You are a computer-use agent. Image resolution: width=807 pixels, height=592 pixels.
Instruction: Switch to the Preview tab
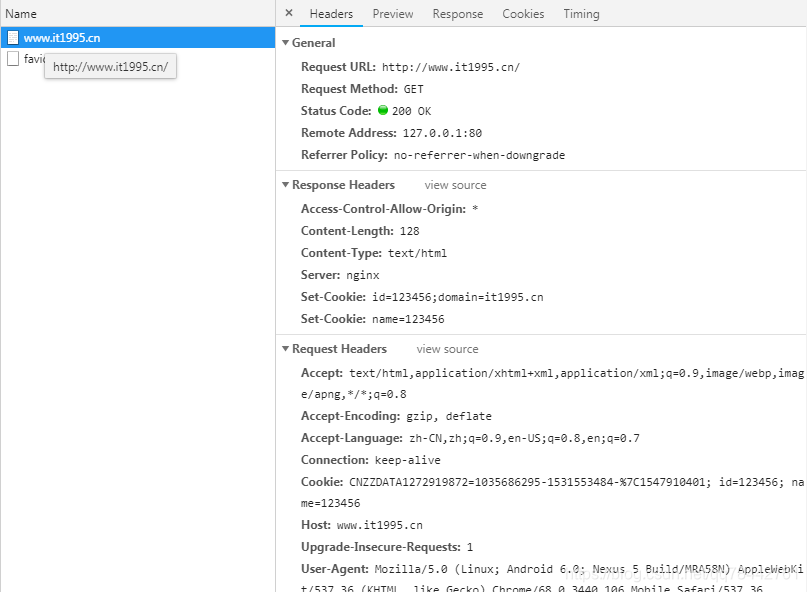[393, 14]
